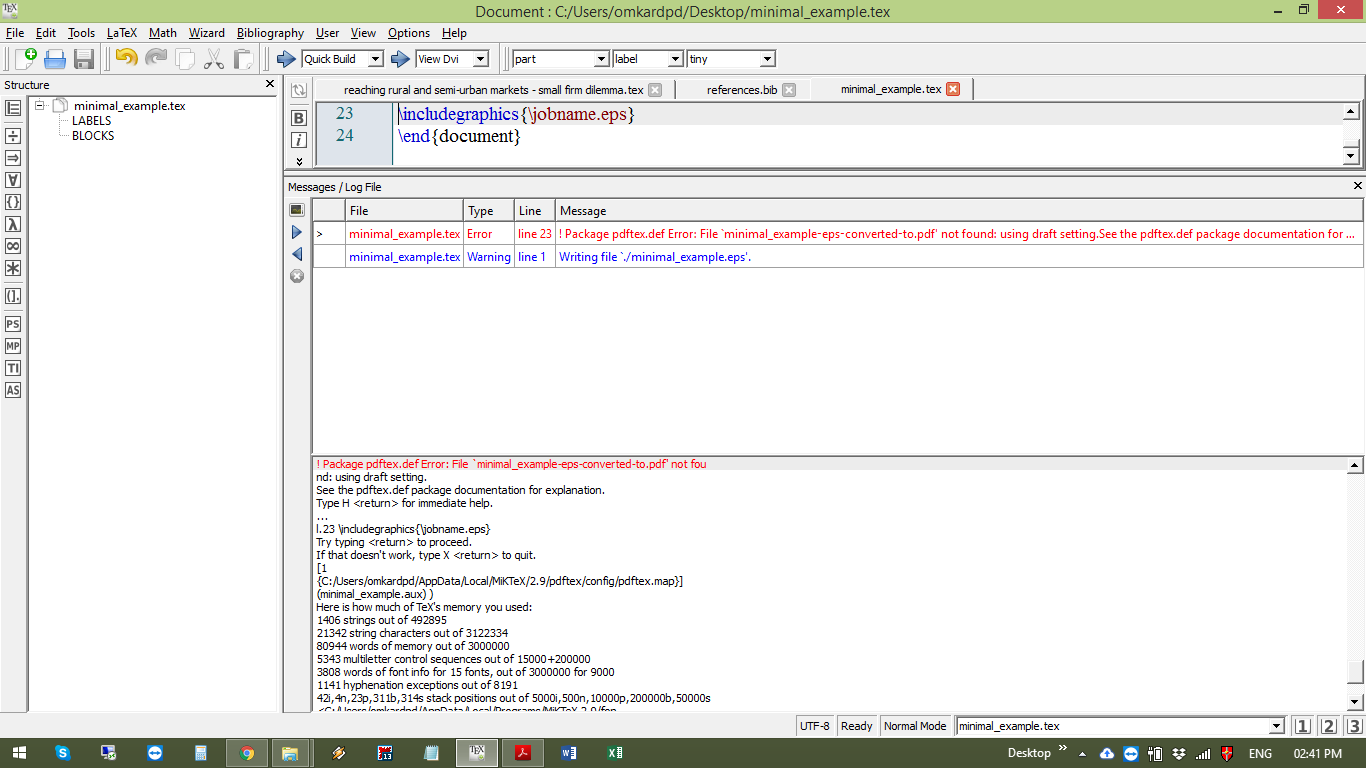The image size is (1366, 768).
Task: Jump to previous LaTeX error arrow
Action: (x=297, y=254)
